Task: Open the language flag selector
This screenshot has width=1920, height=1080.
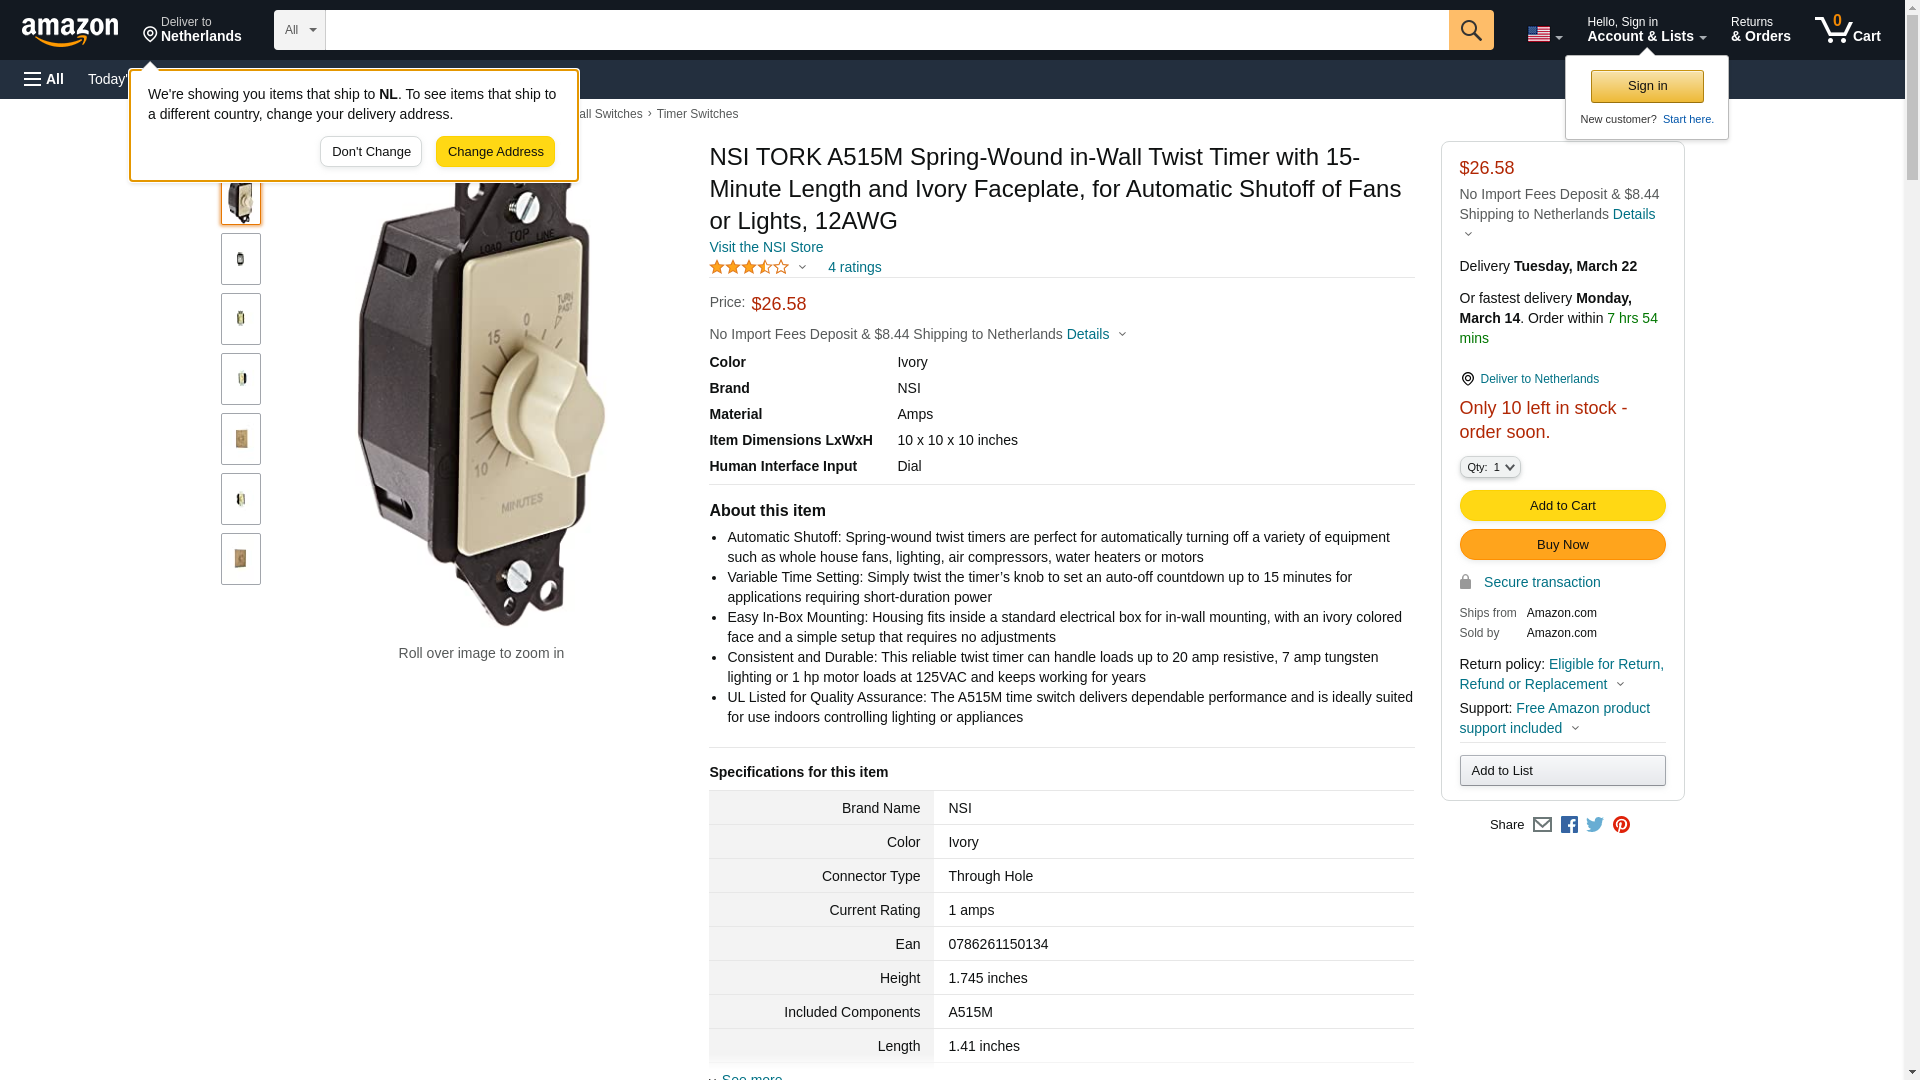Action: [x=1544, y=34]
